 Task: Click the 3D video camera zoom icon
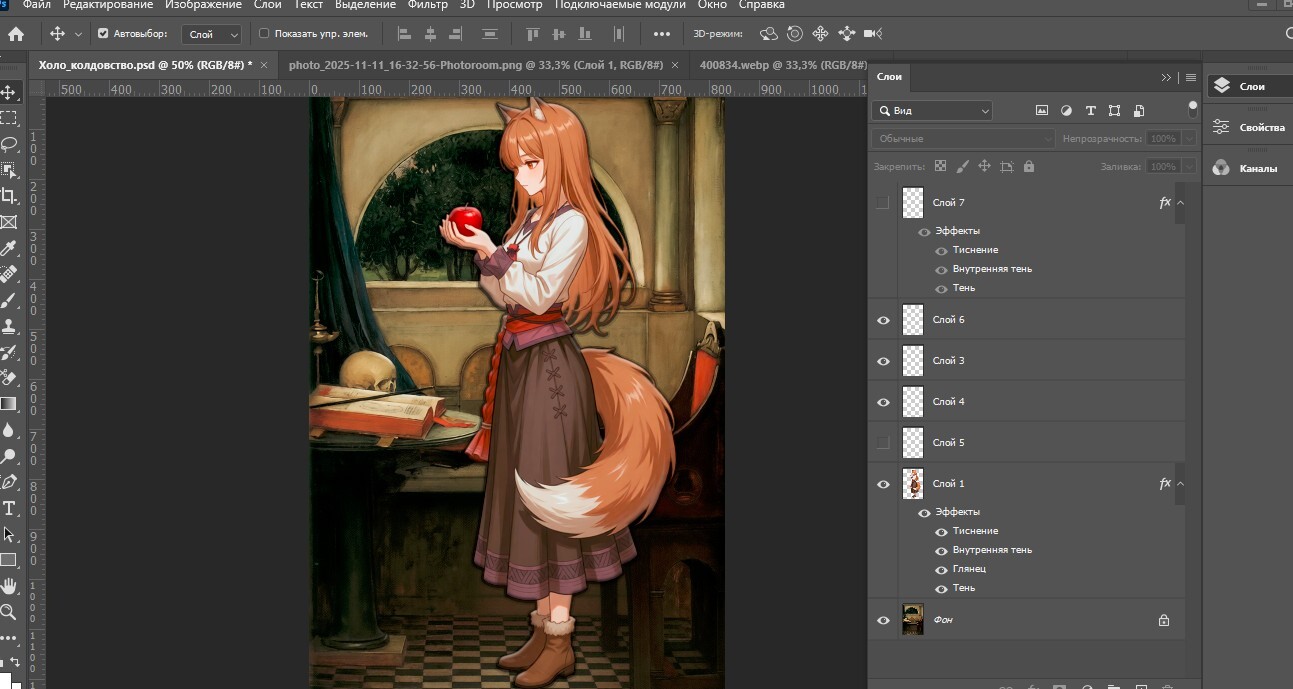click(873, 33)
